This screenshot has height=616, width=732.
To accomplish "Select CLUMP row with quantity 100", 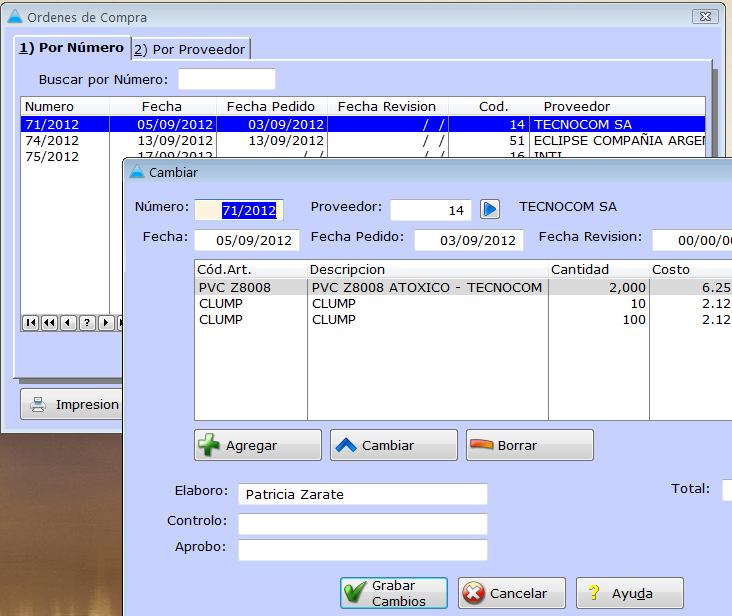I will [x=462, y=320].
